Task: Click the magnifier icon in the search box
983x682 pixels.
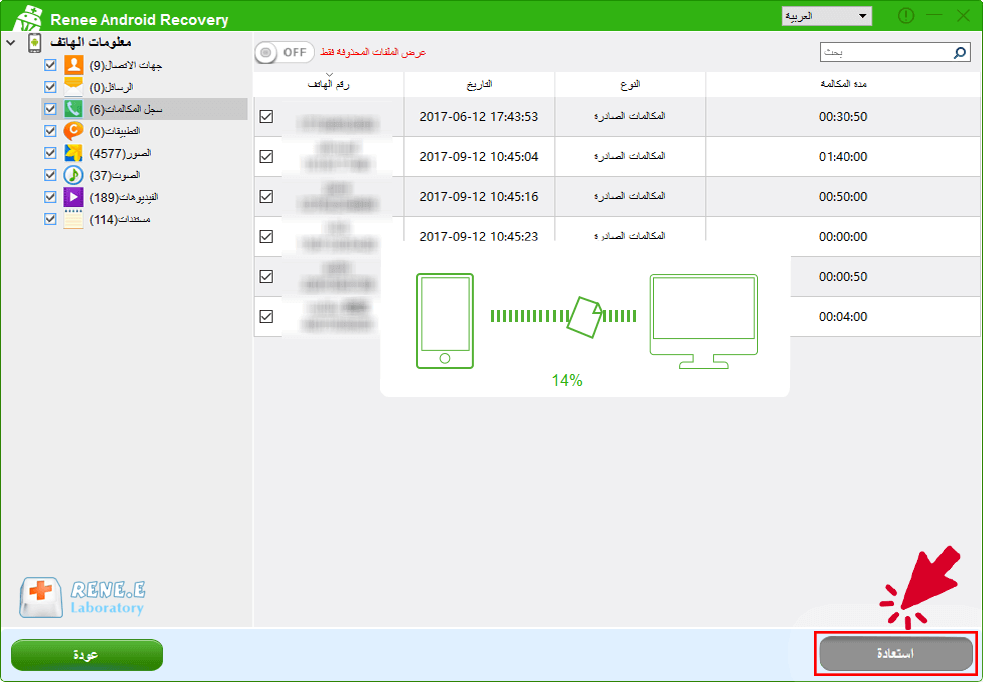Action: tap(960, 53)
